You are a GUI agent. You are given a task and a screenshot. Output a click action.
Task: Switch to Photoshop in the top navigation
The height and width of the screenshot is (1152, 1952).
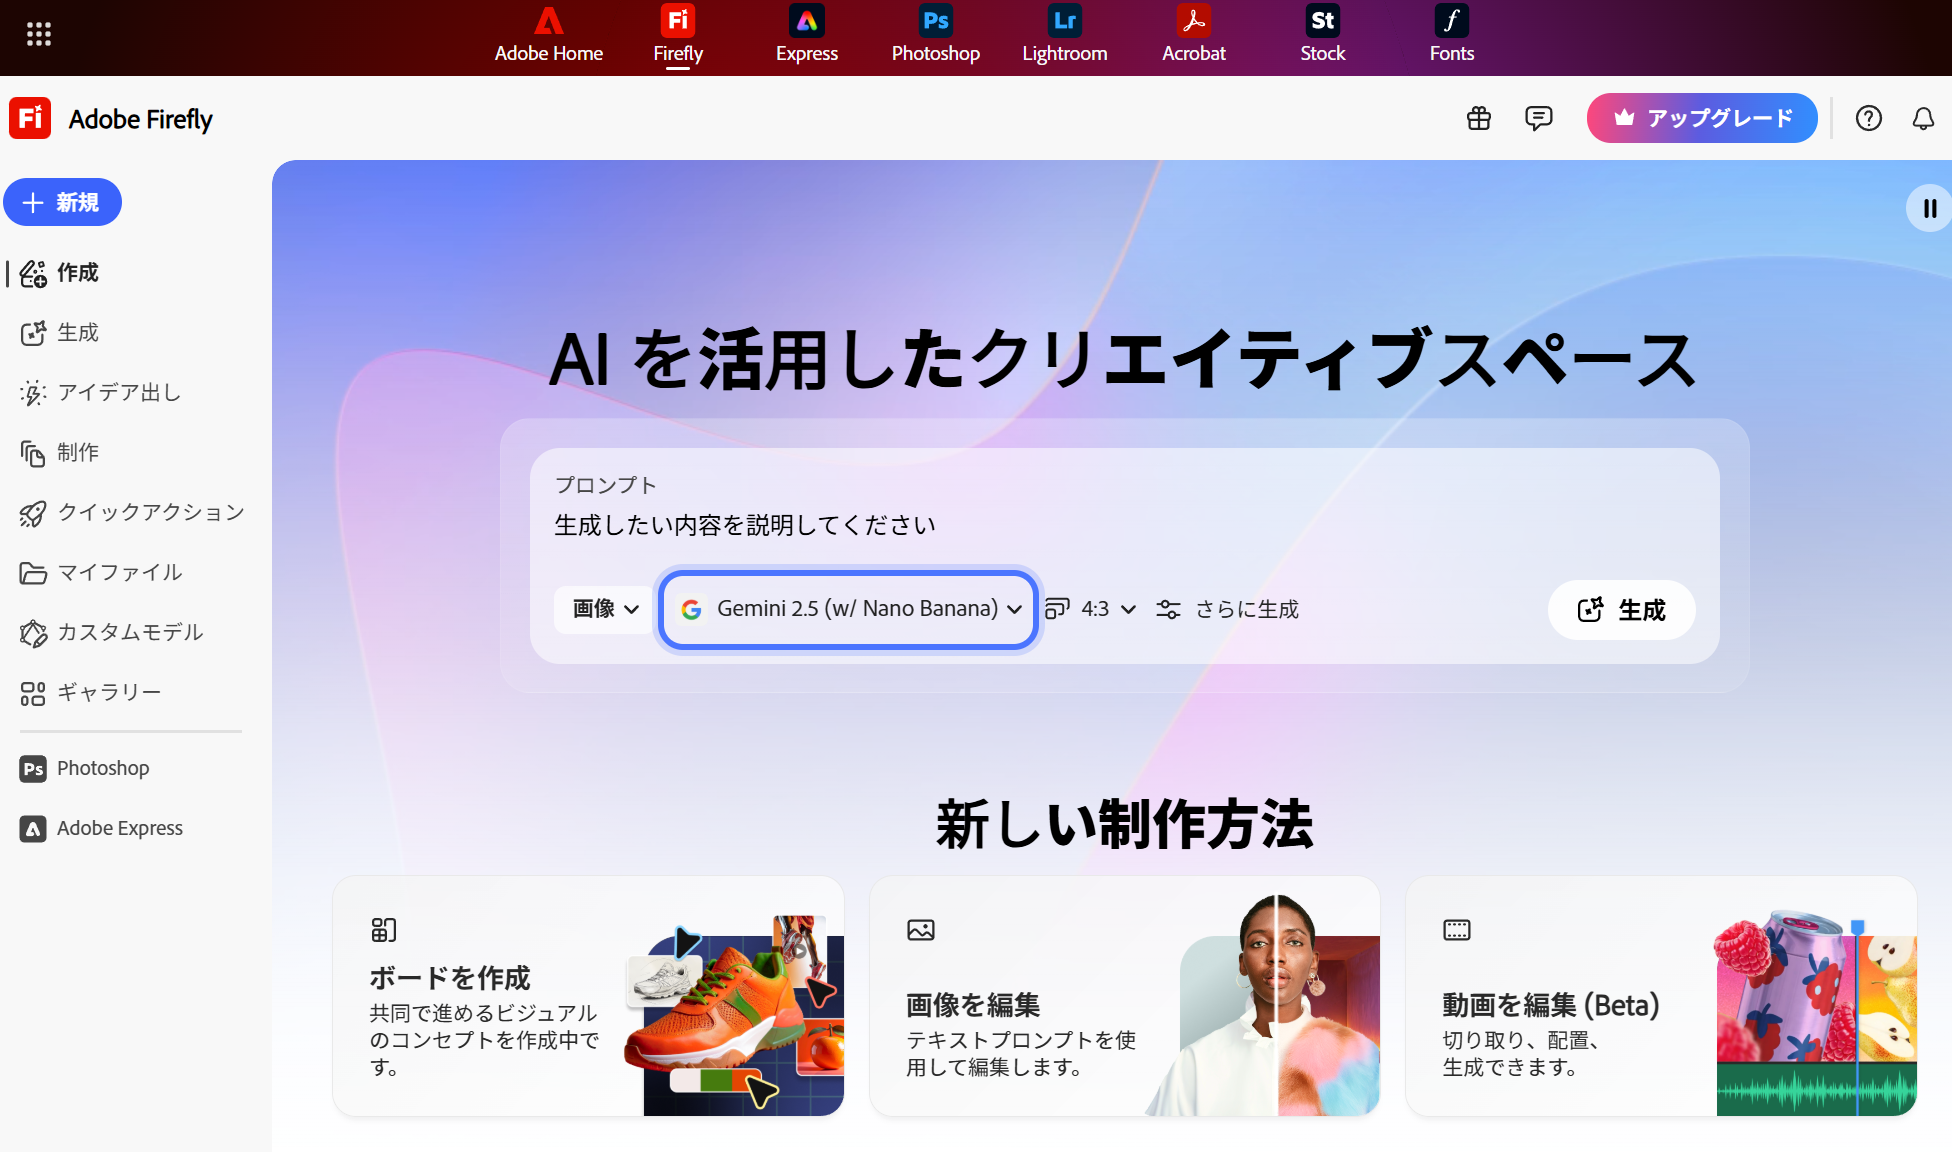[934, 35]
